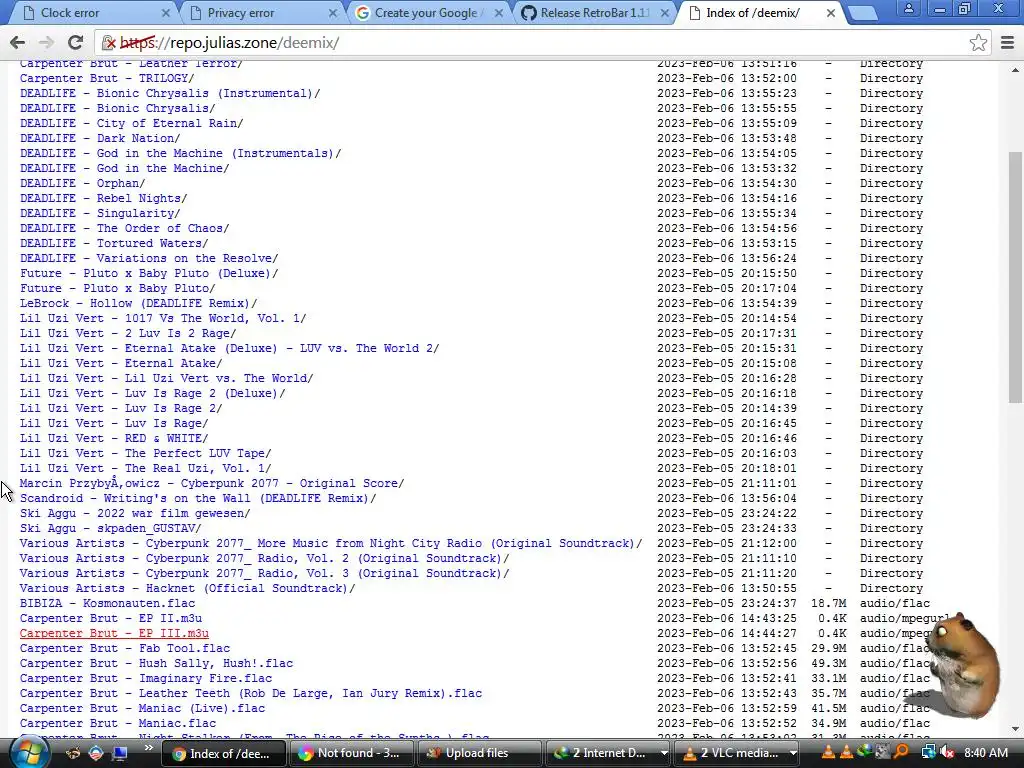Click the muted volume tray icon
This screenshot has width=1024, height=768.
948,753
